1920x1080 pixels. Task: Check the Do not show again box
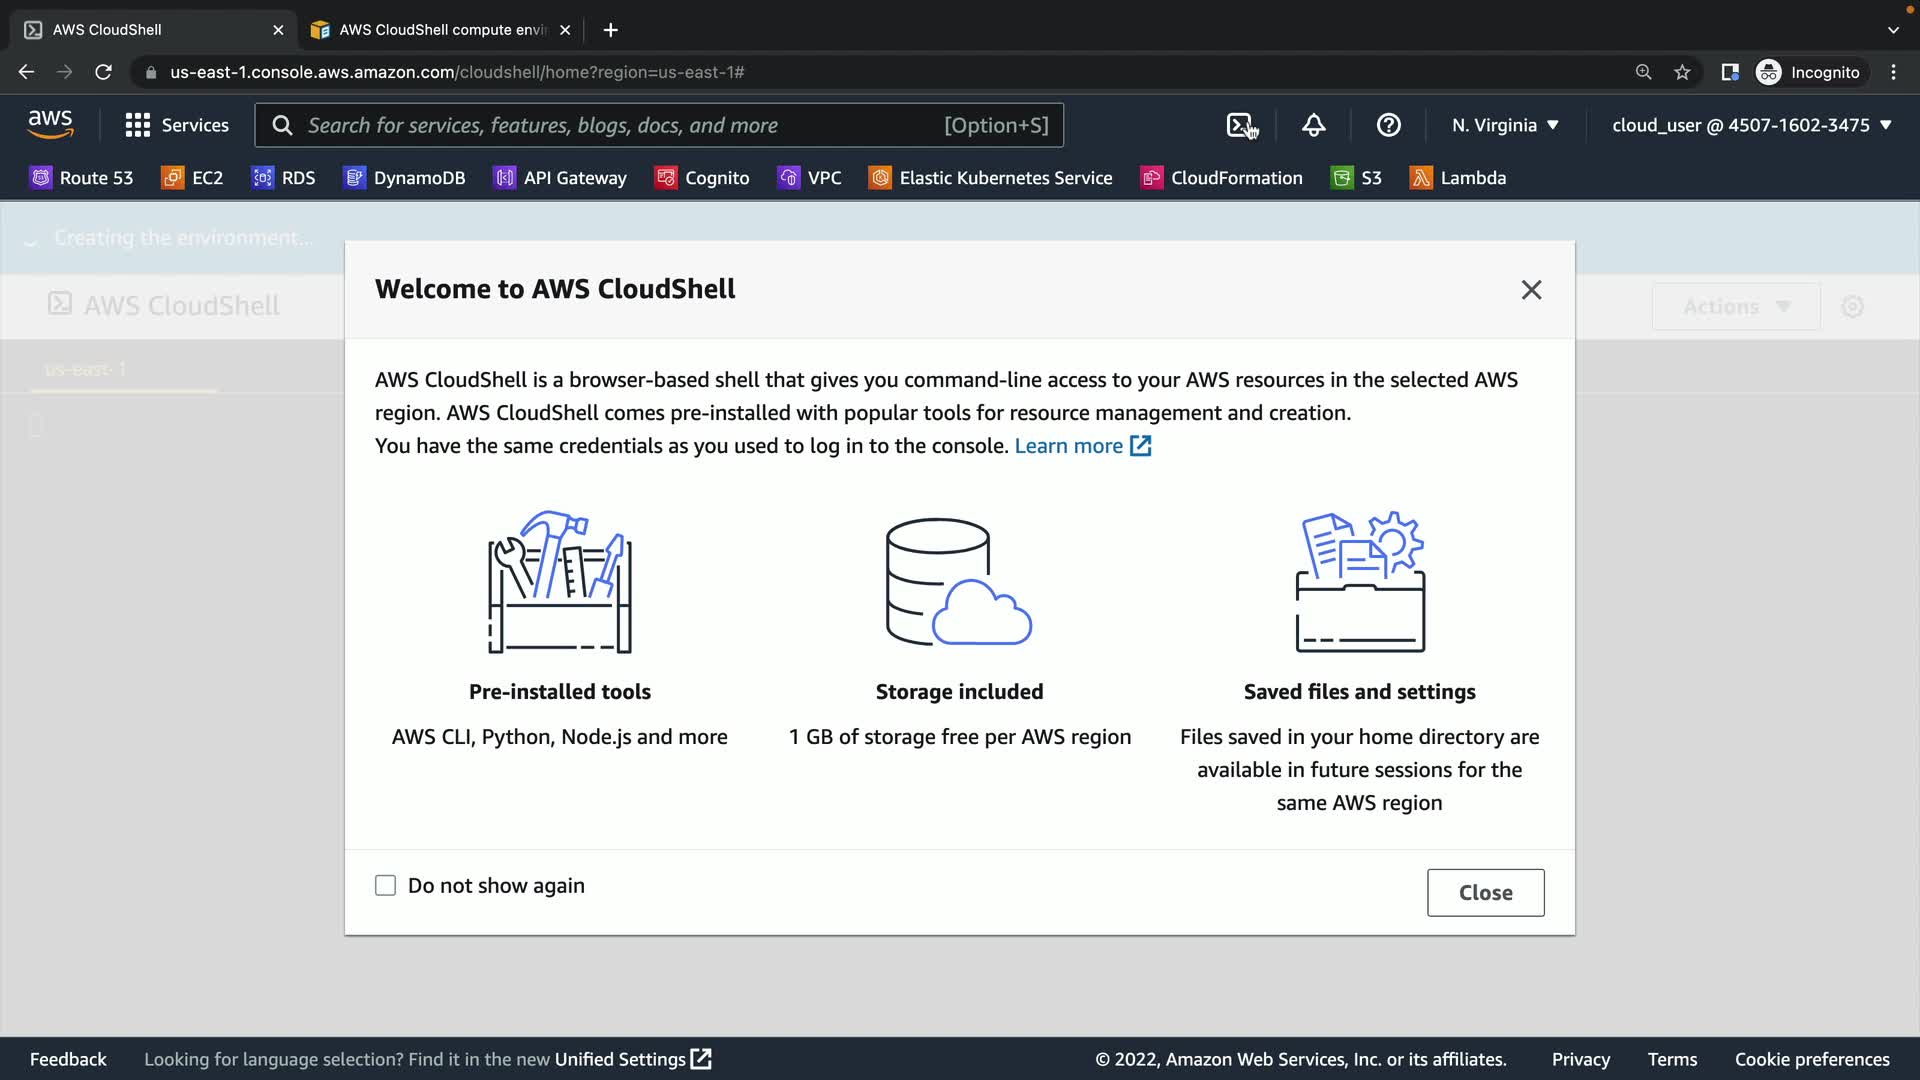[x=385, y=886]
